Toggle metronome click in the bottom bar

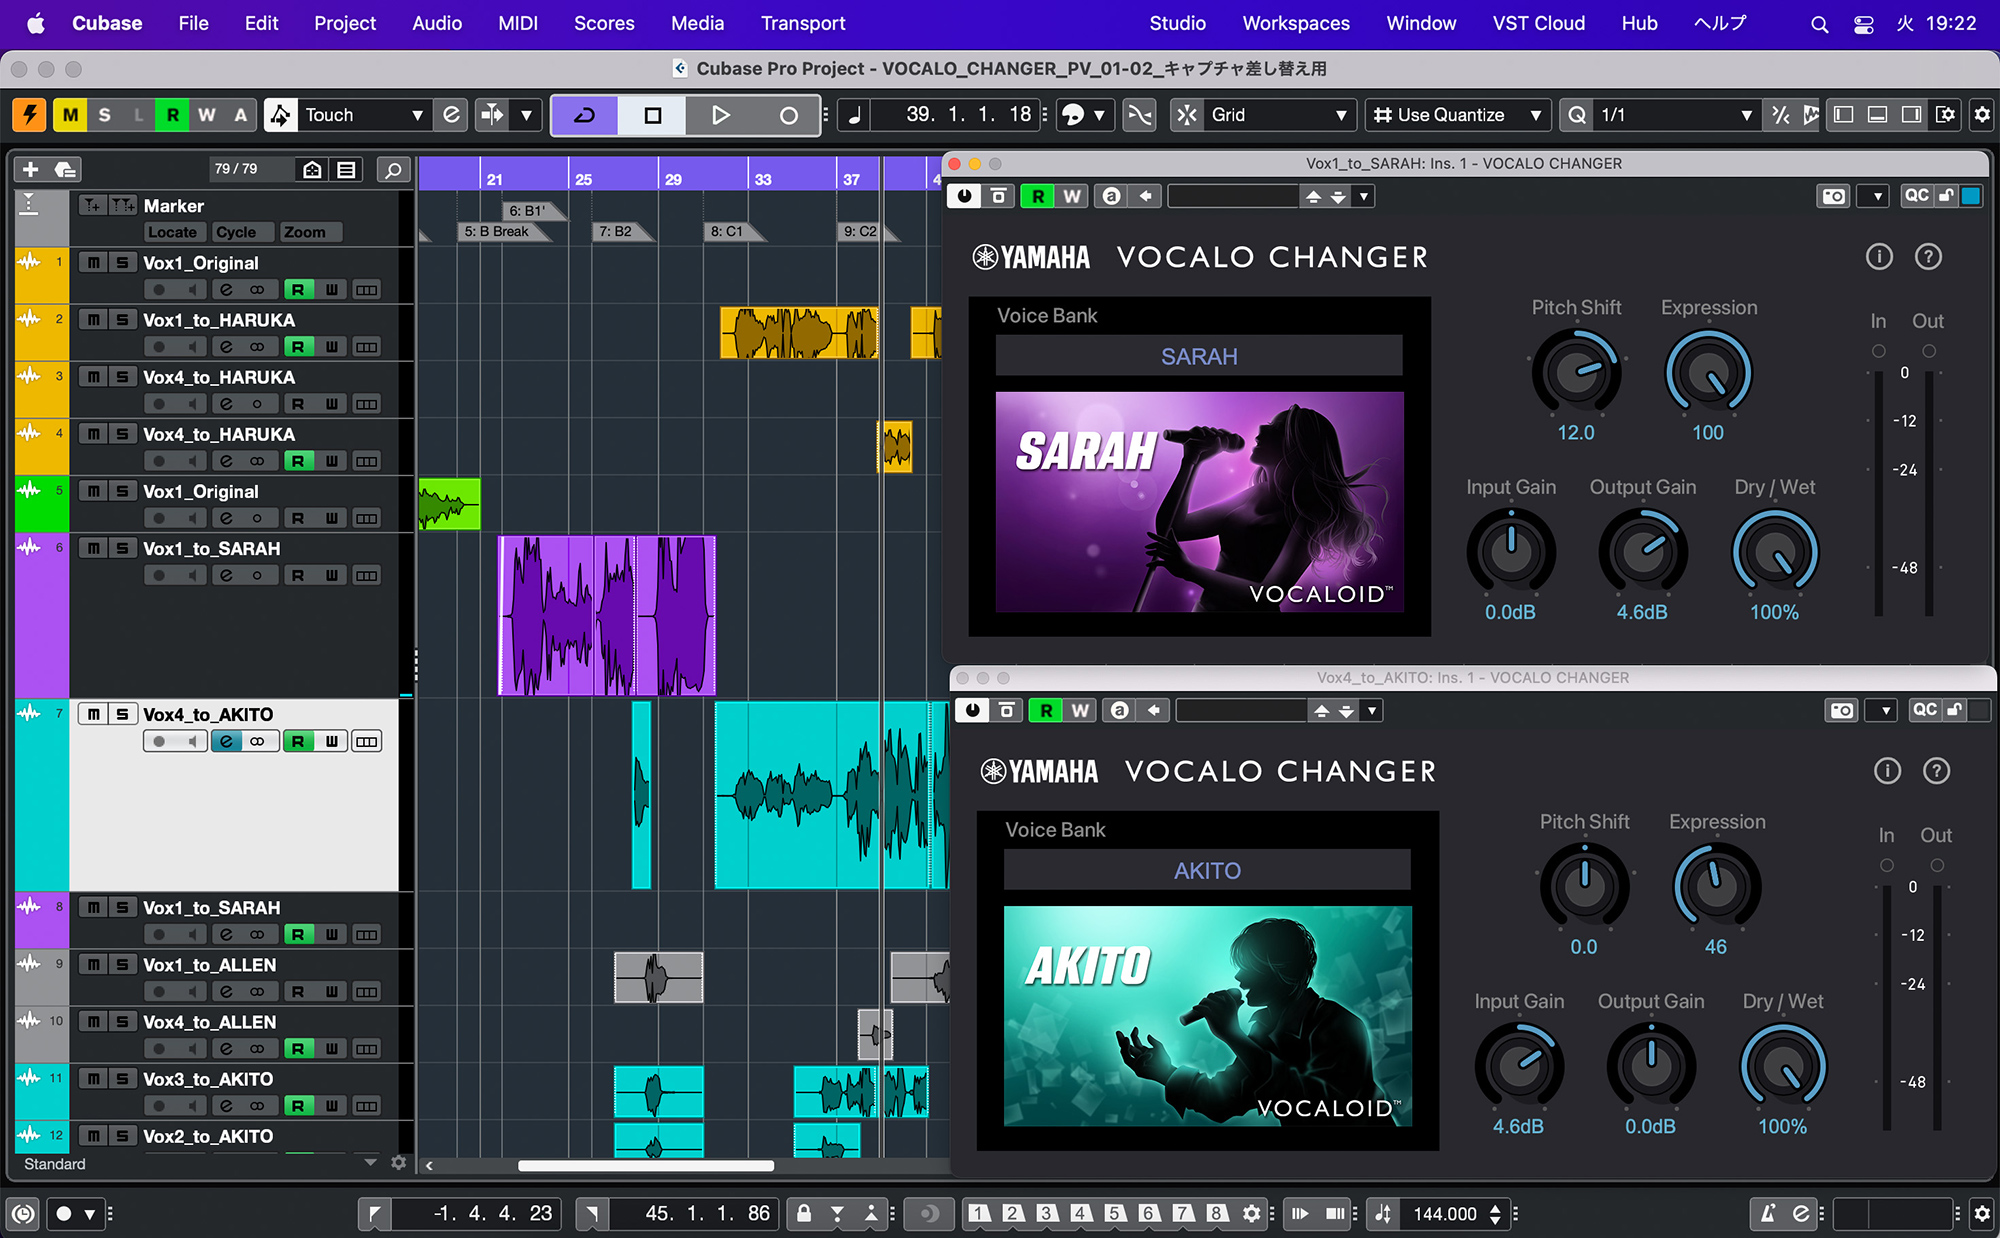coord(1767,1213)
